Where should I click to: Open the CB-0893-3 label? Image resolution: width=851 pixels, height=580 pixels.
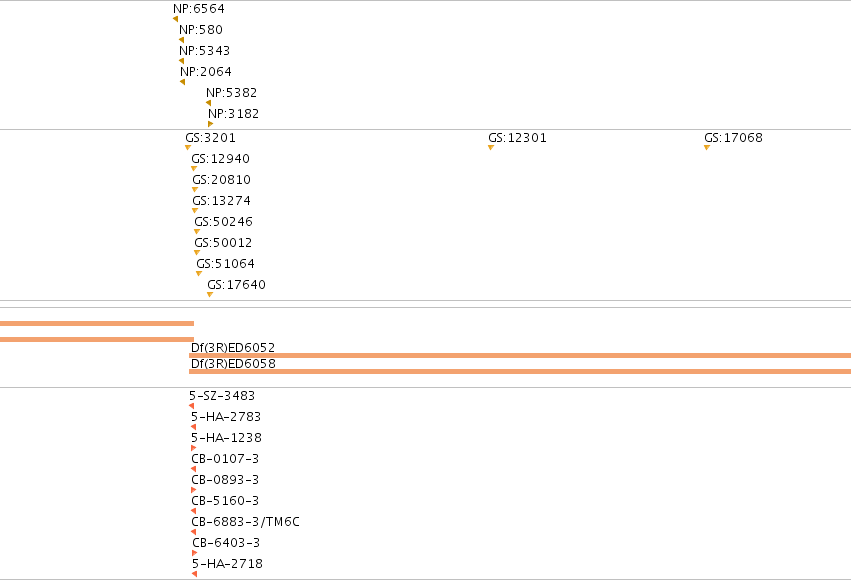point(225,480)
